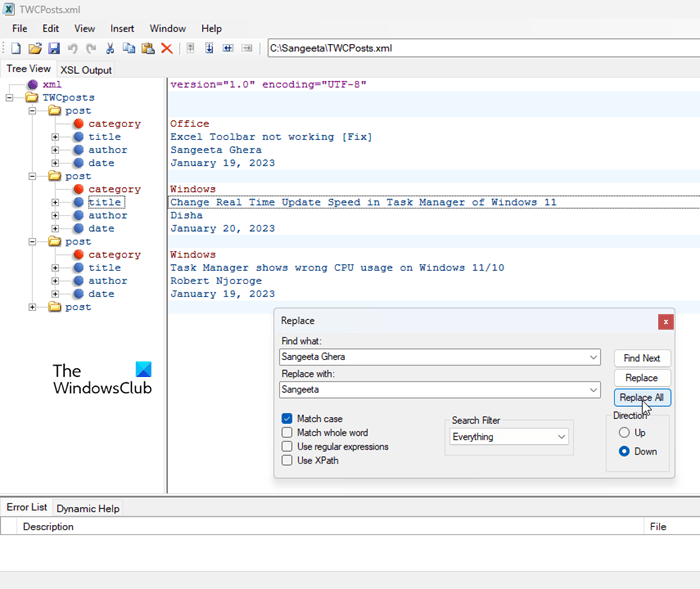Screen dimensions: 700x589
Task: Open the Edit menu
Action: click(50, 29)
